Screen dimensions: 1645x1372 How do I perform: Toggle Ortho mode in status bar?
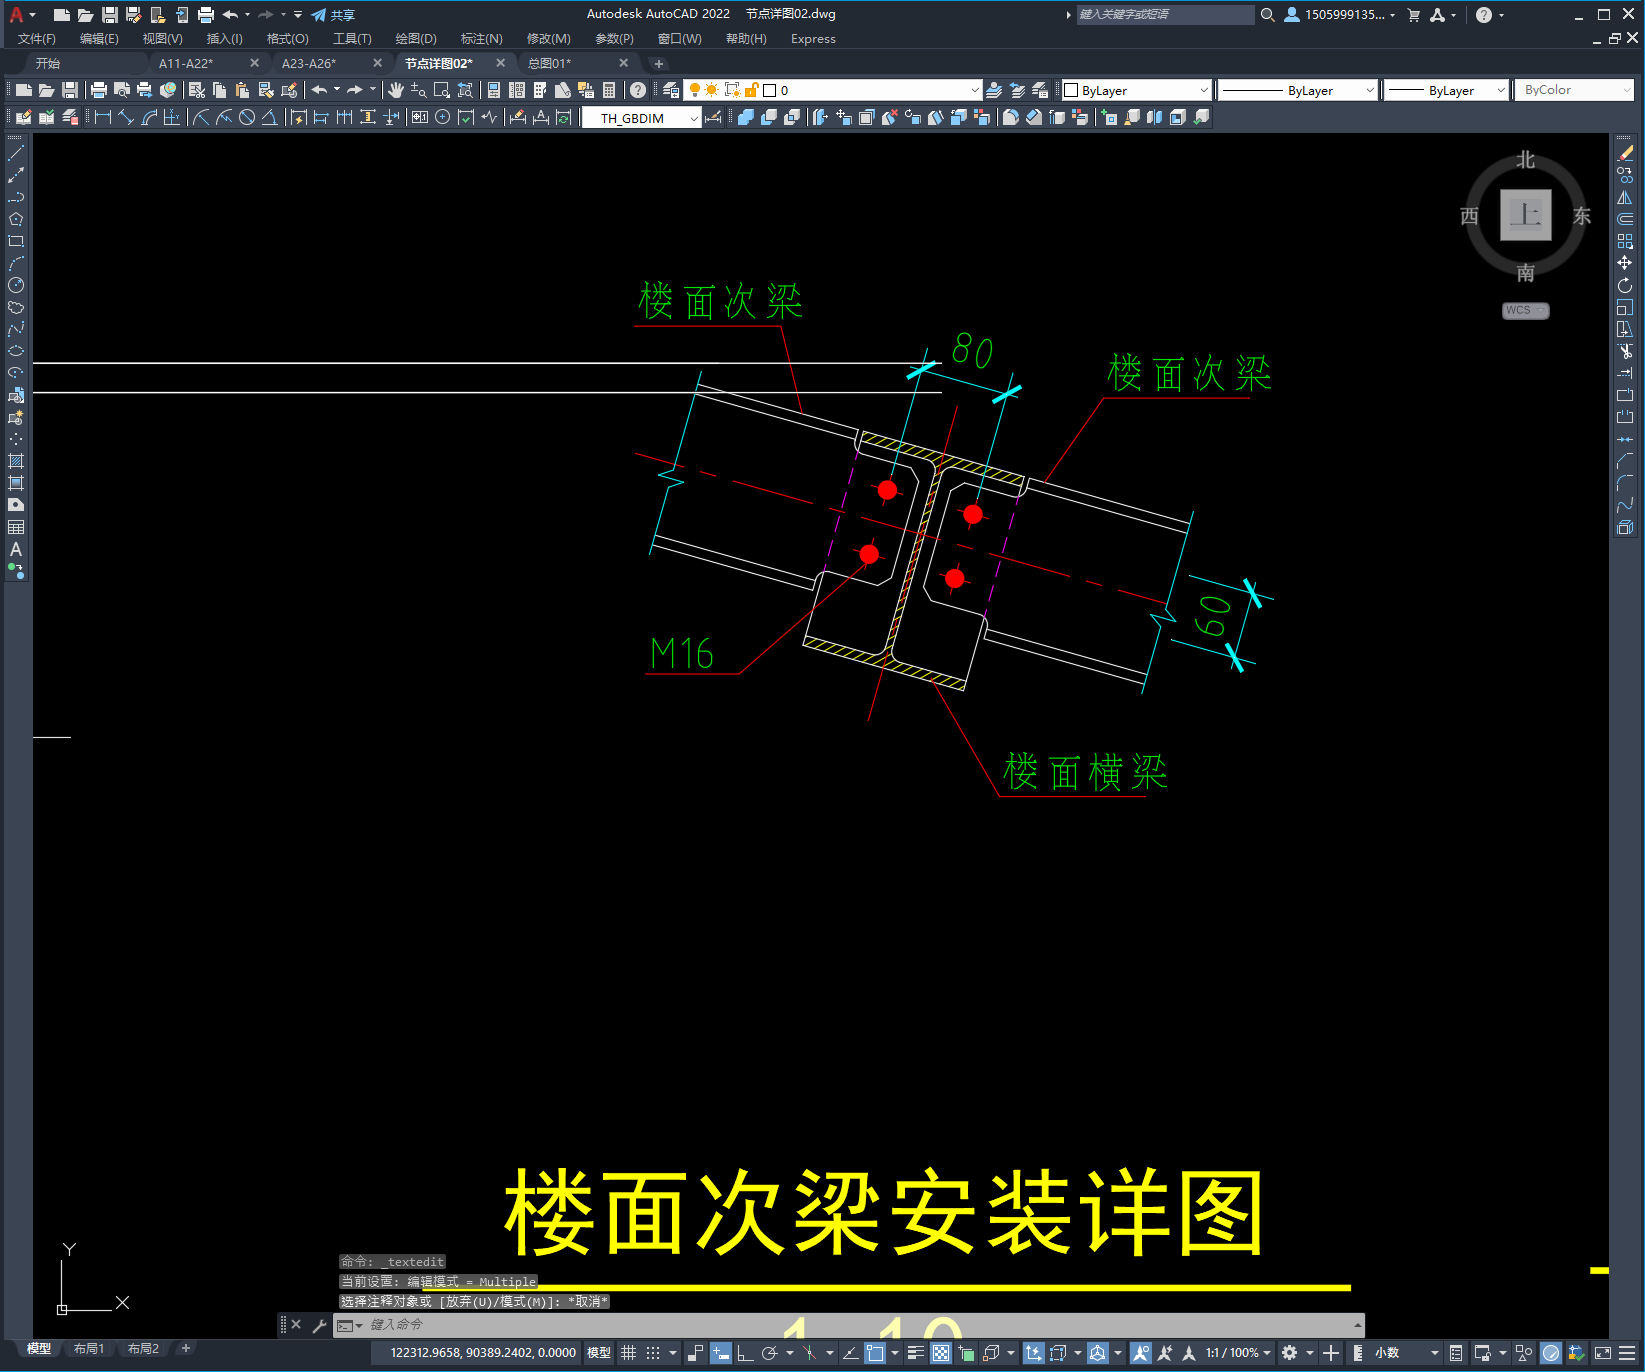pos(745,1353)
